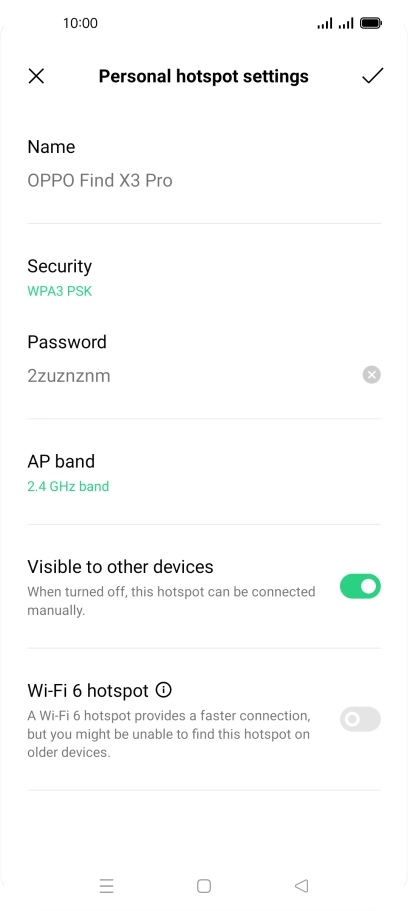Turn off Visible to other devices
Viewport: 408px width, 911px height.
pyautogui.click(x=360, y=586)
